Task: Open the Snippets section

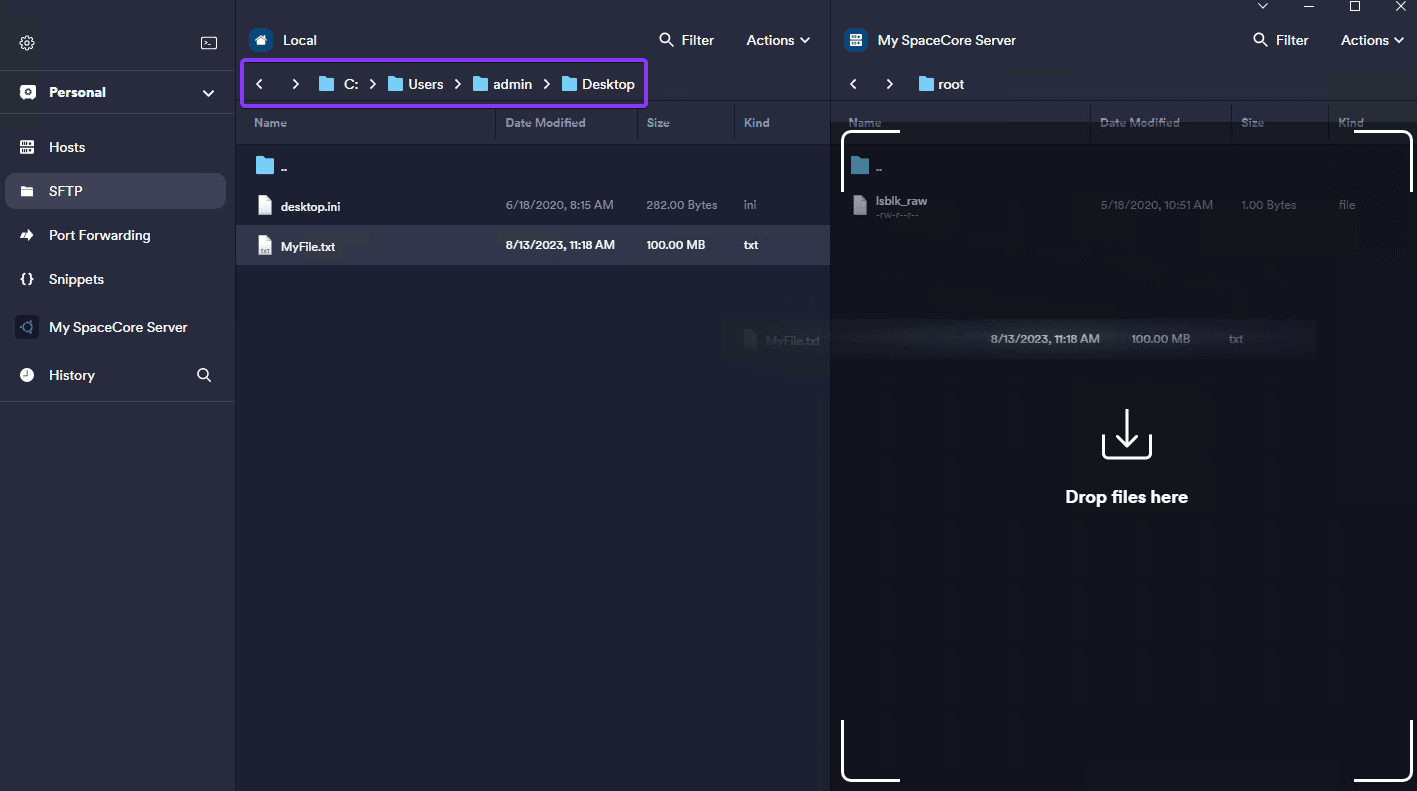Action: (x=76, y=279)
